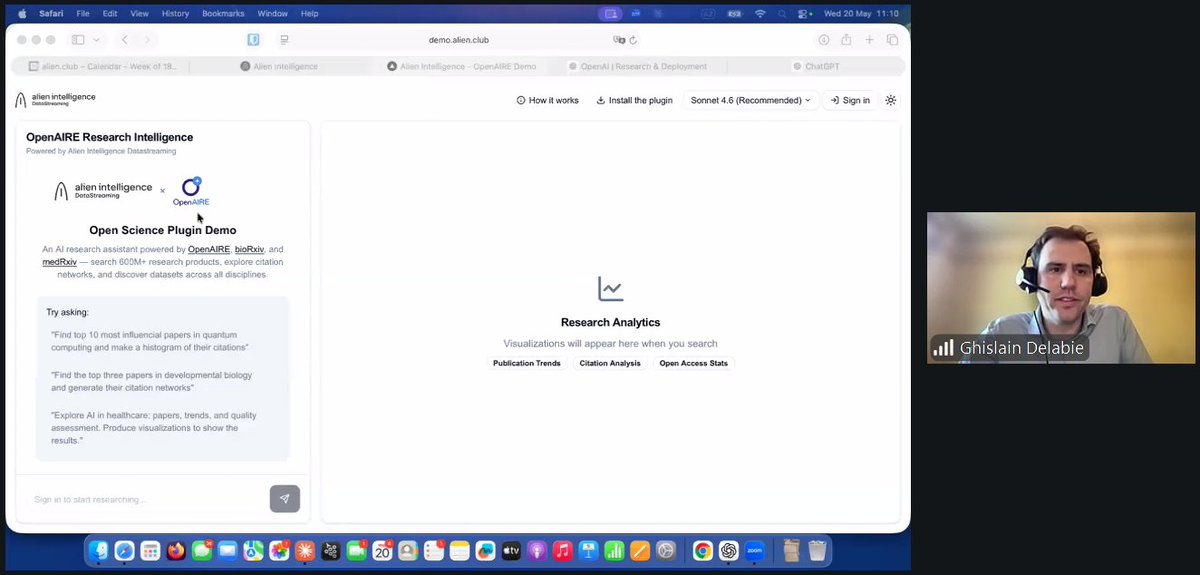Open a new tab with the plus icon
This screenshot has height=575, width=1200.
869,40
